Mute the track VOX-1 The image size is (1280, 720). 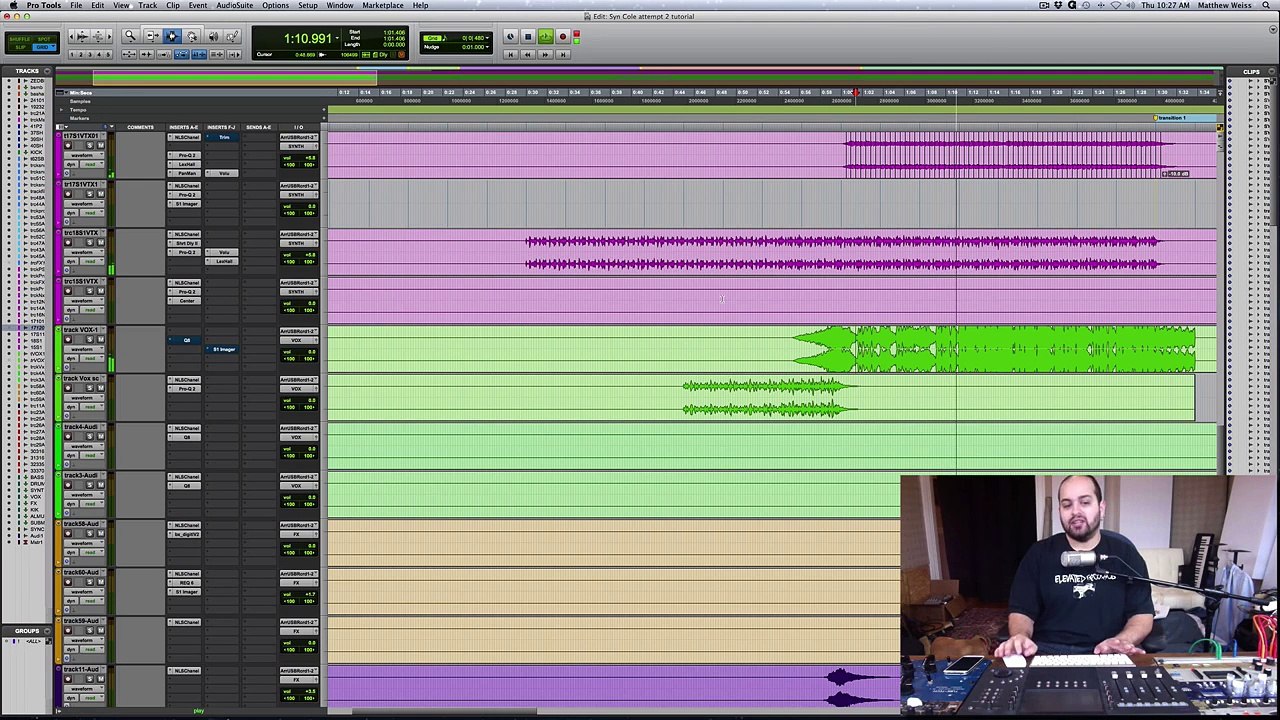pyautogui.click(x=101, y=341)
